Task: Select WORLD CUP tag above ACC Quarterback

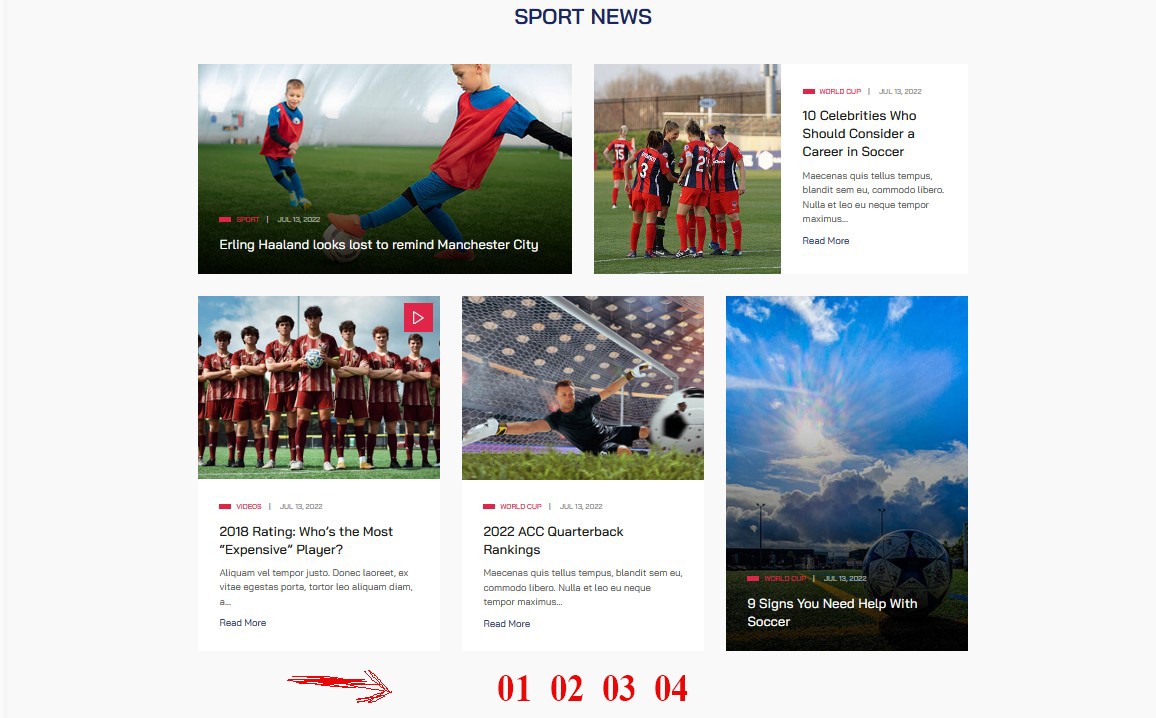Action: (520, 506)
